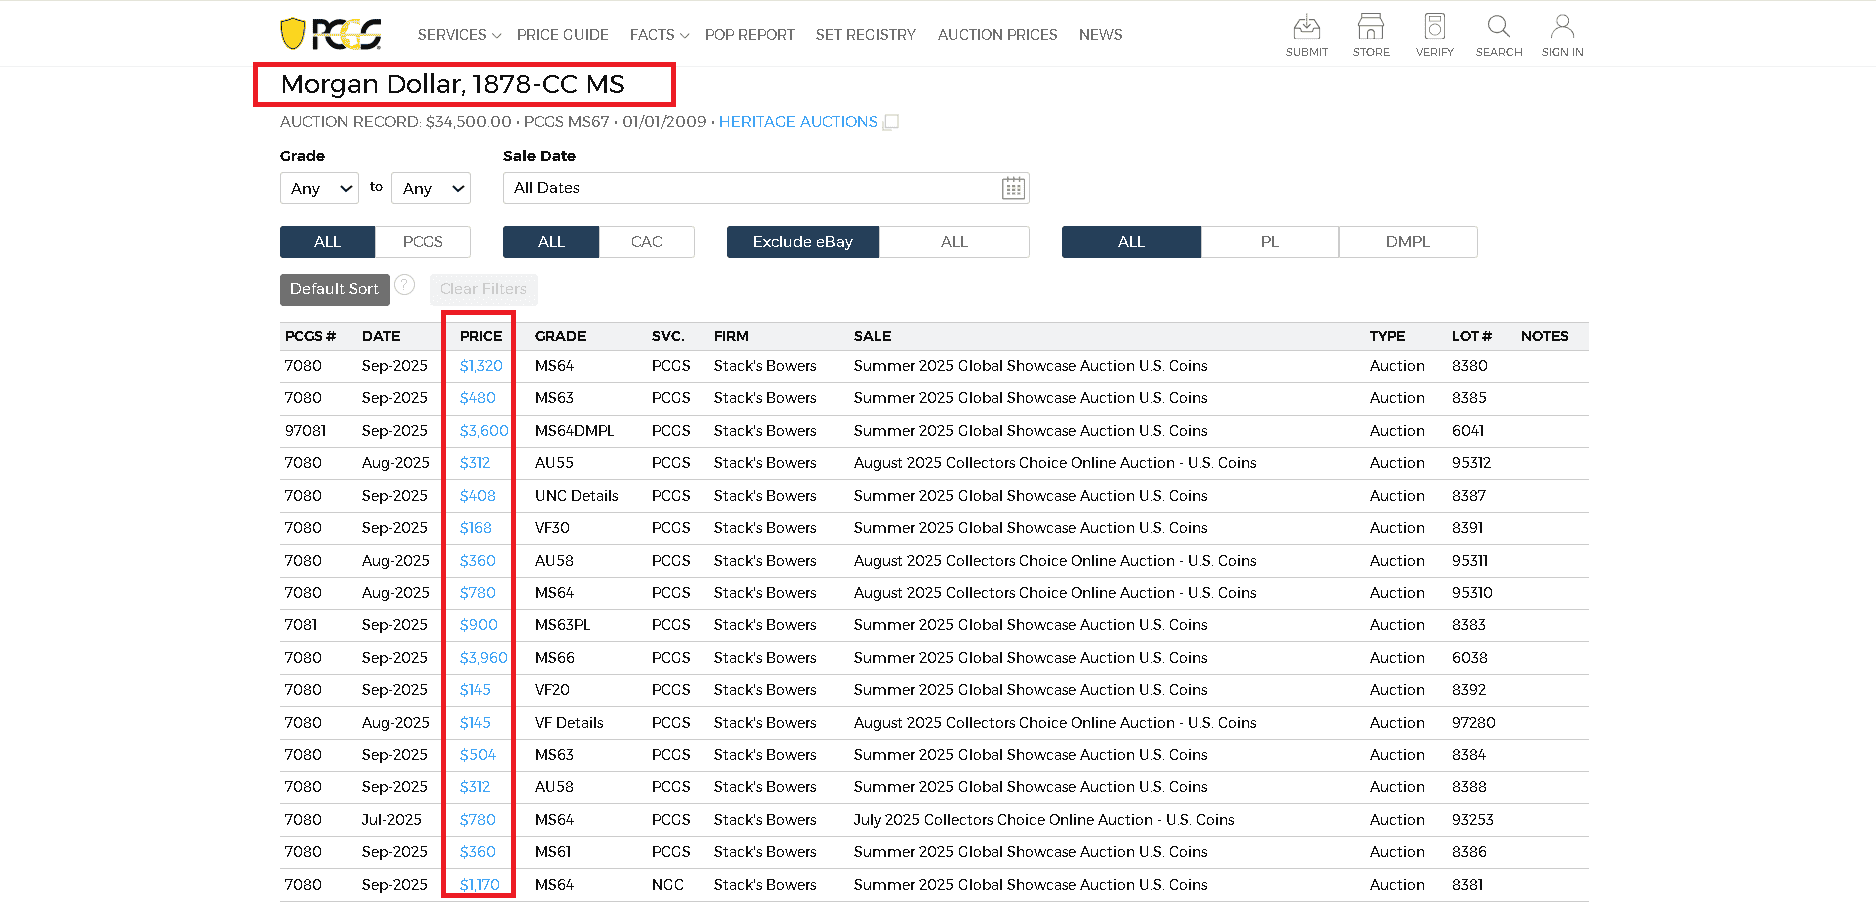Select the PL designation filter
Screen dimensions: 1876x902
pyautogui.click(x=1269, y=242)
